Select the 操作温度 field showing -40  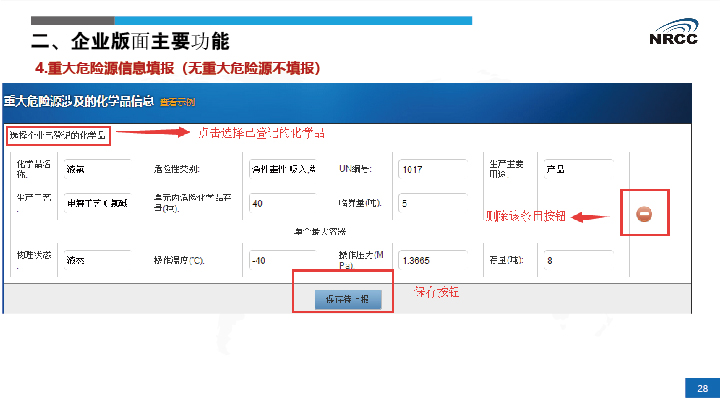(x=284, y=260)
